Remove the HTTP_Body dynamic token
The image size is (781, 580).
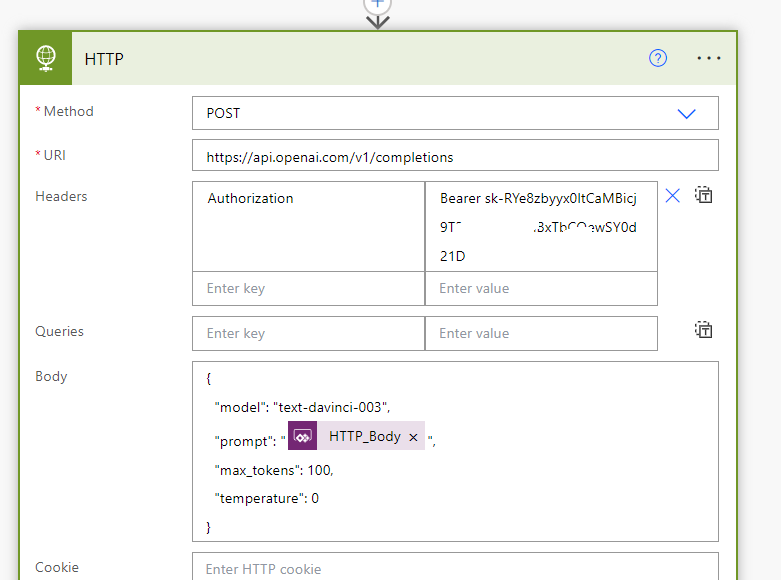pos(414,437)
